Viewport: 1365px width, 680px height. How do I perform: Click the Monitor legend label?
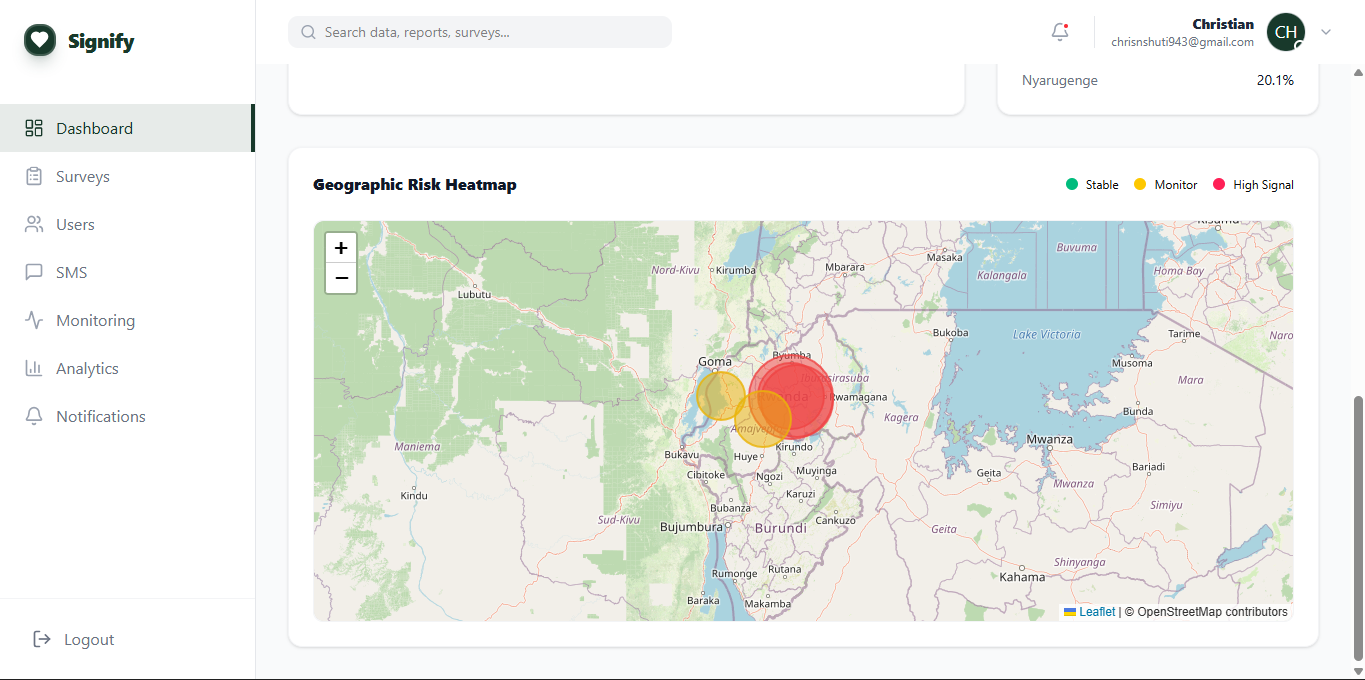1176,185
